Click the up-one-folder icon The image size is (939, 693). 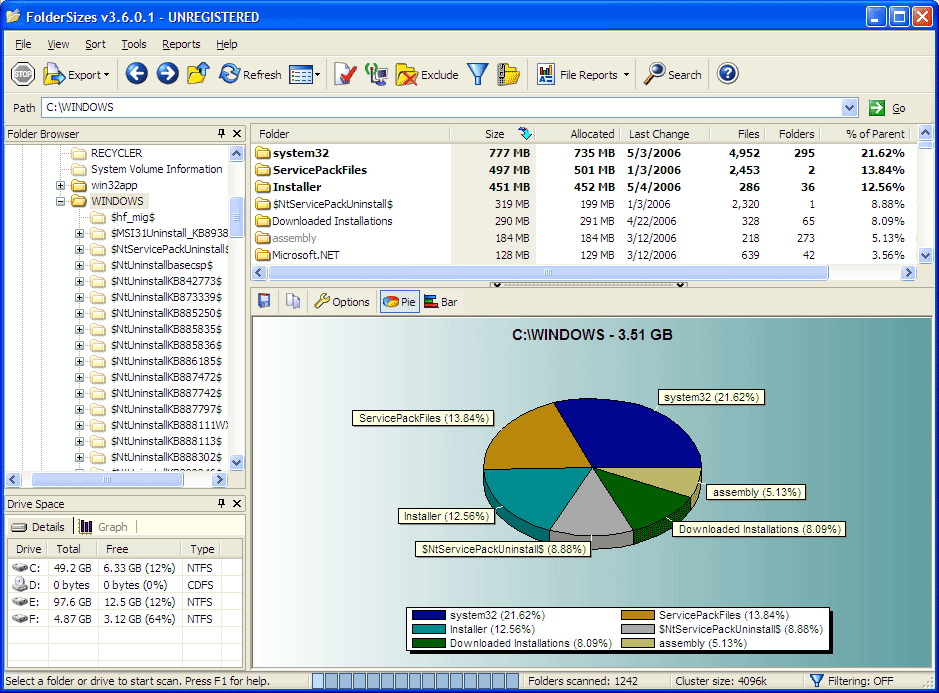click(198, 74)
